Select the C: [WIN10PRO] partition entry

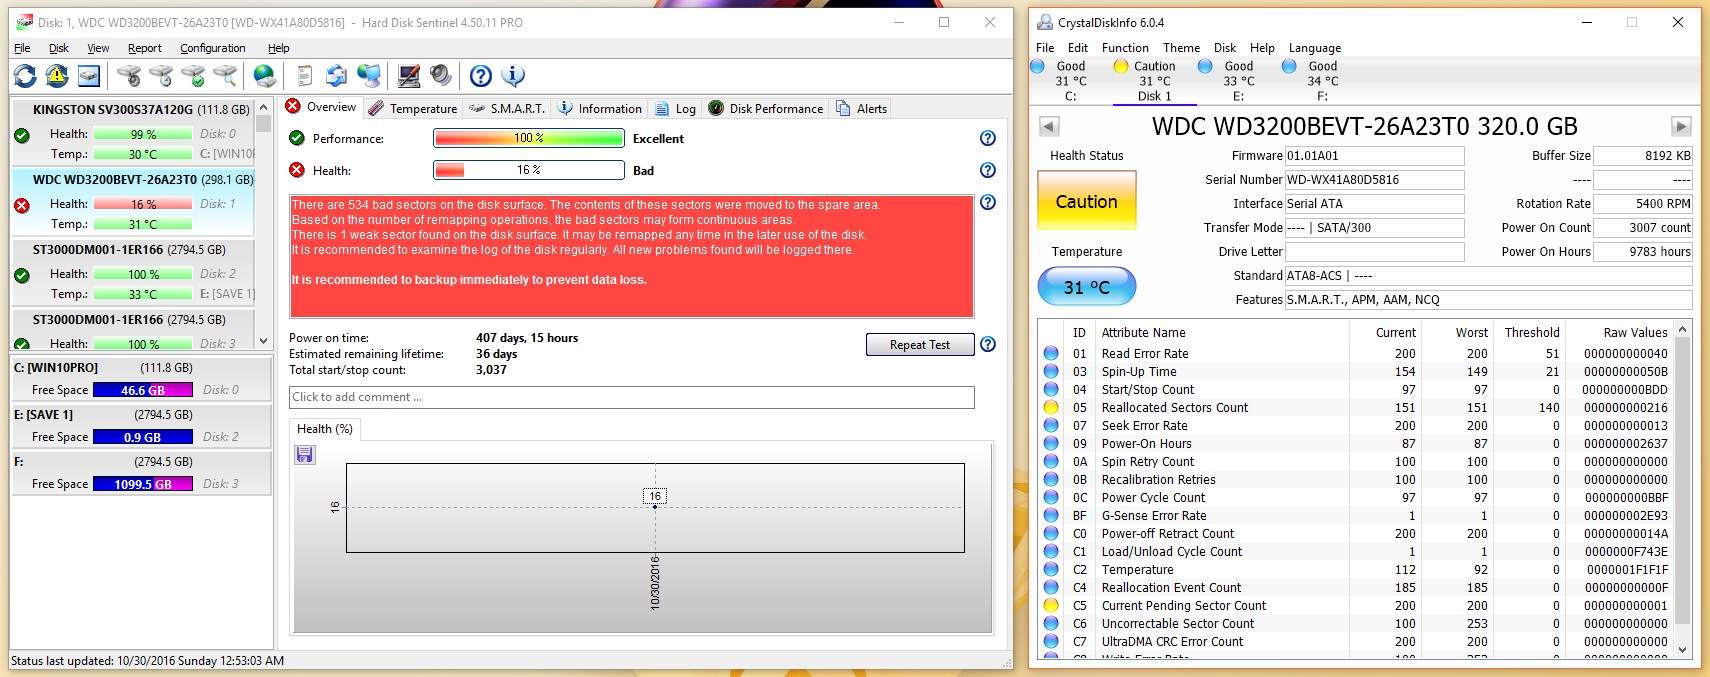(x=141, y=379)
